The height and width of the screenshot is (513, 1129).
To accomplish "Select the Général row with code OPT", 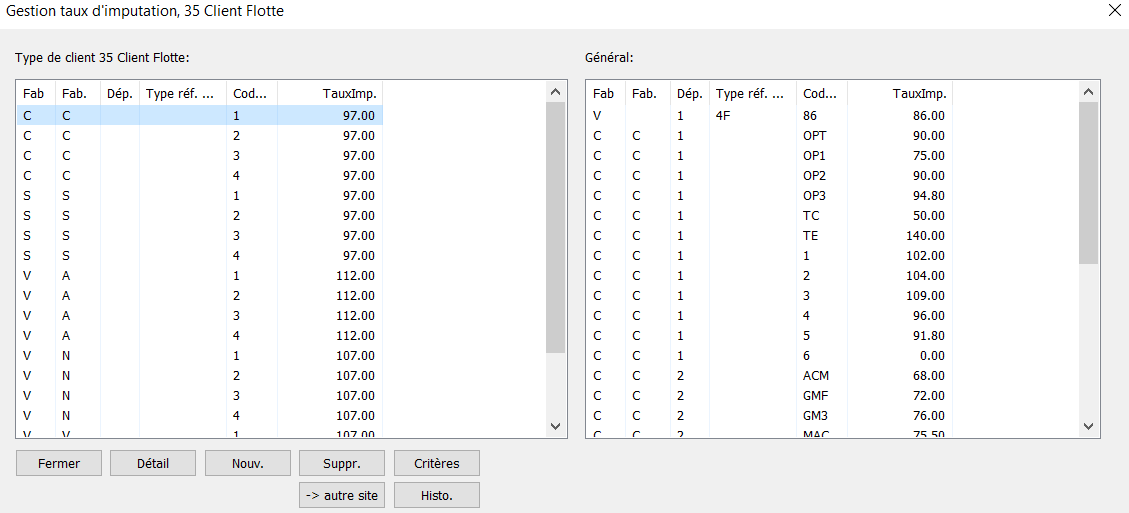I will (x=769, y=135).
